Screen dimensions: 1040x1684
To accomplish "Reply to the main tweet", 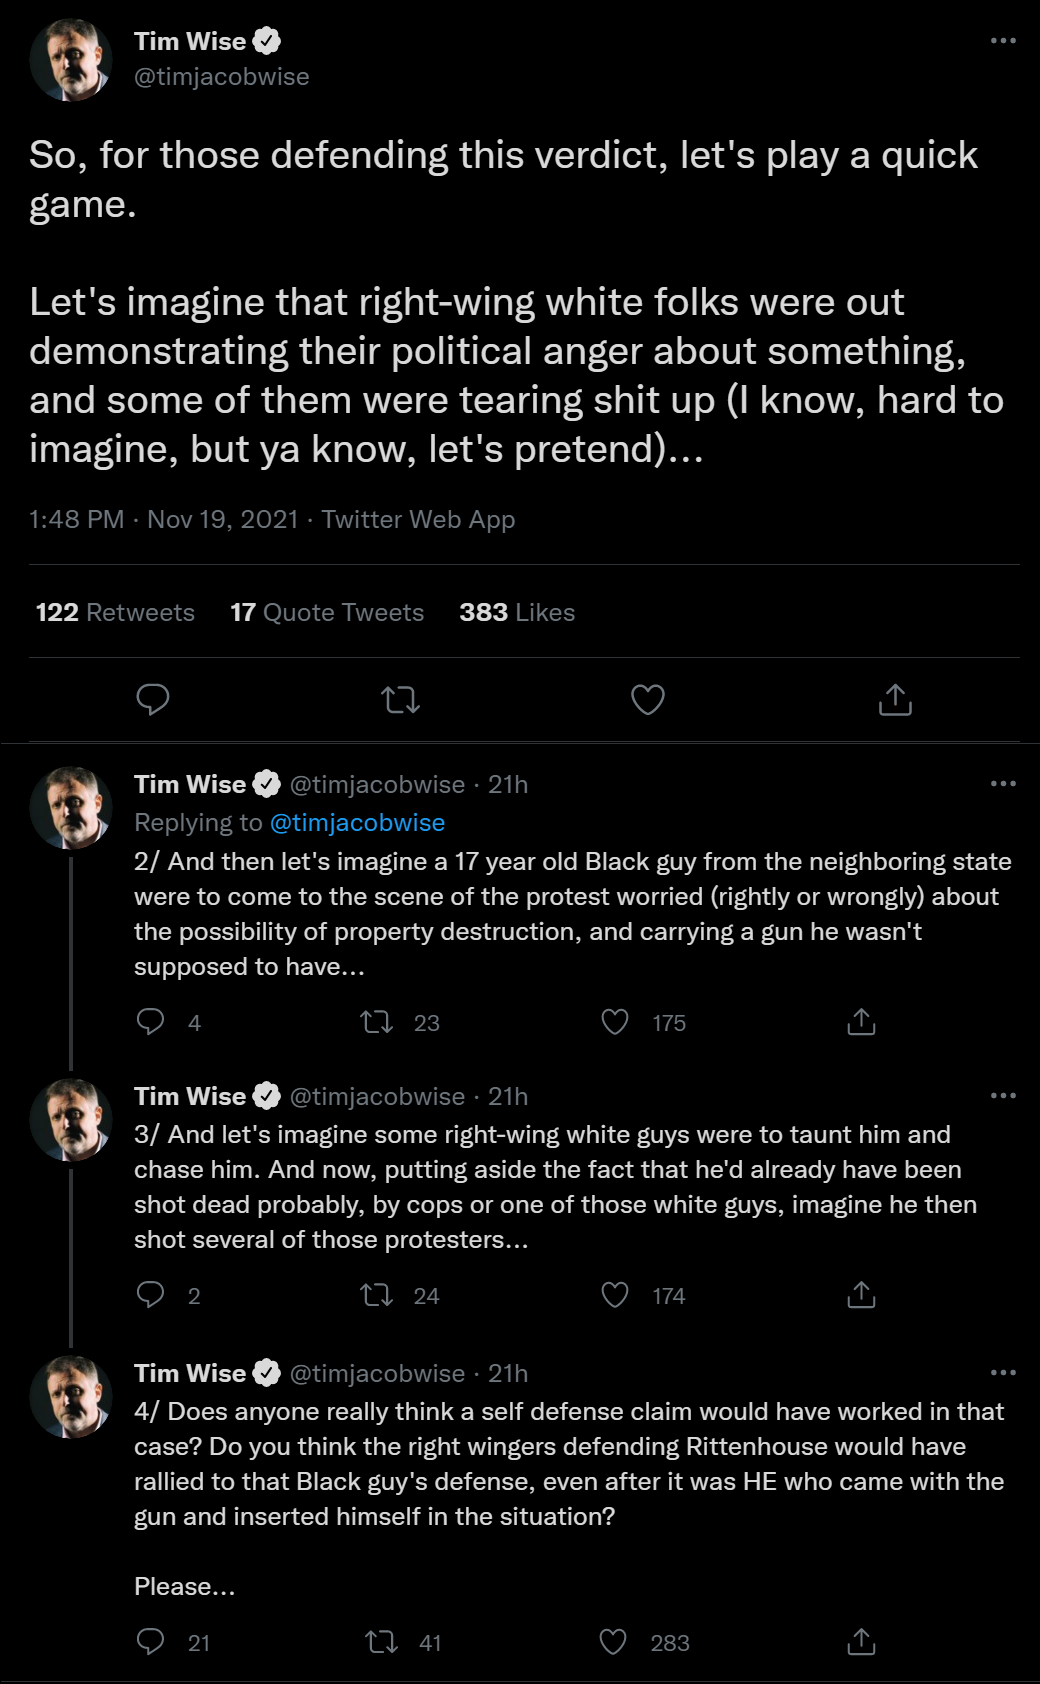I will pyautogui.click(x=152, y=699).
